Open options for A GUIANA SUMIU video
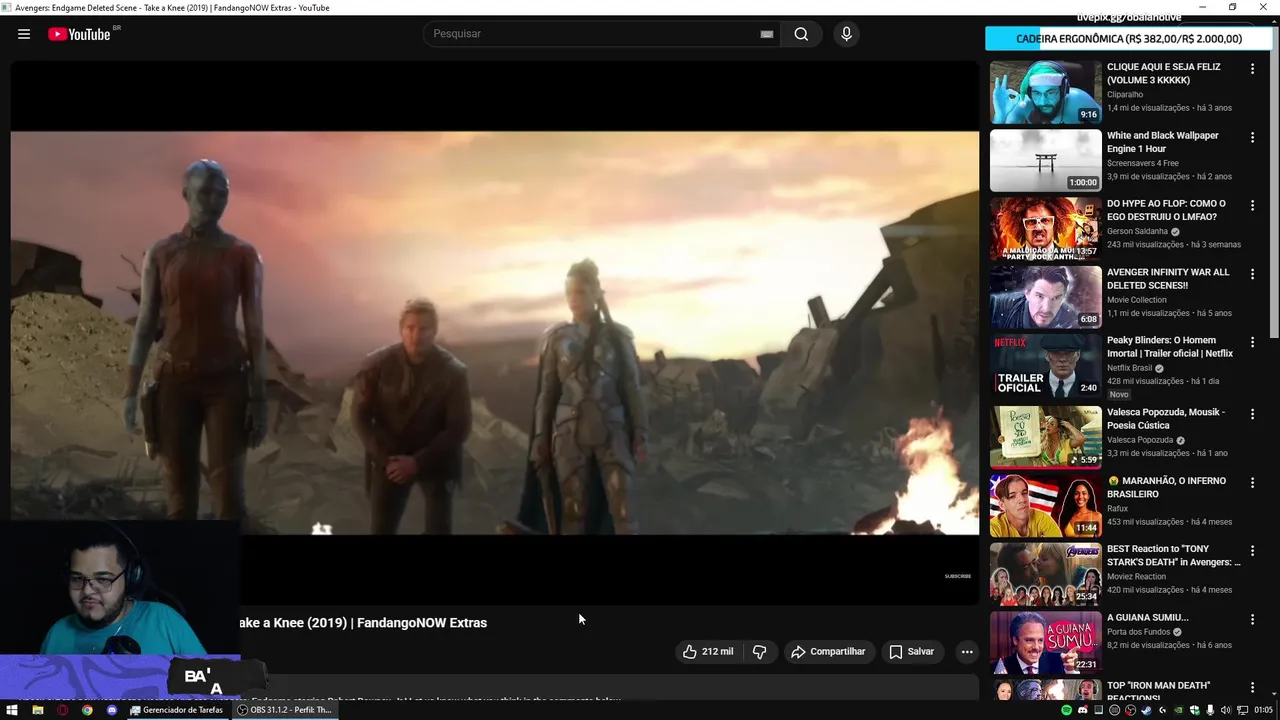 tap(1252, 619)
